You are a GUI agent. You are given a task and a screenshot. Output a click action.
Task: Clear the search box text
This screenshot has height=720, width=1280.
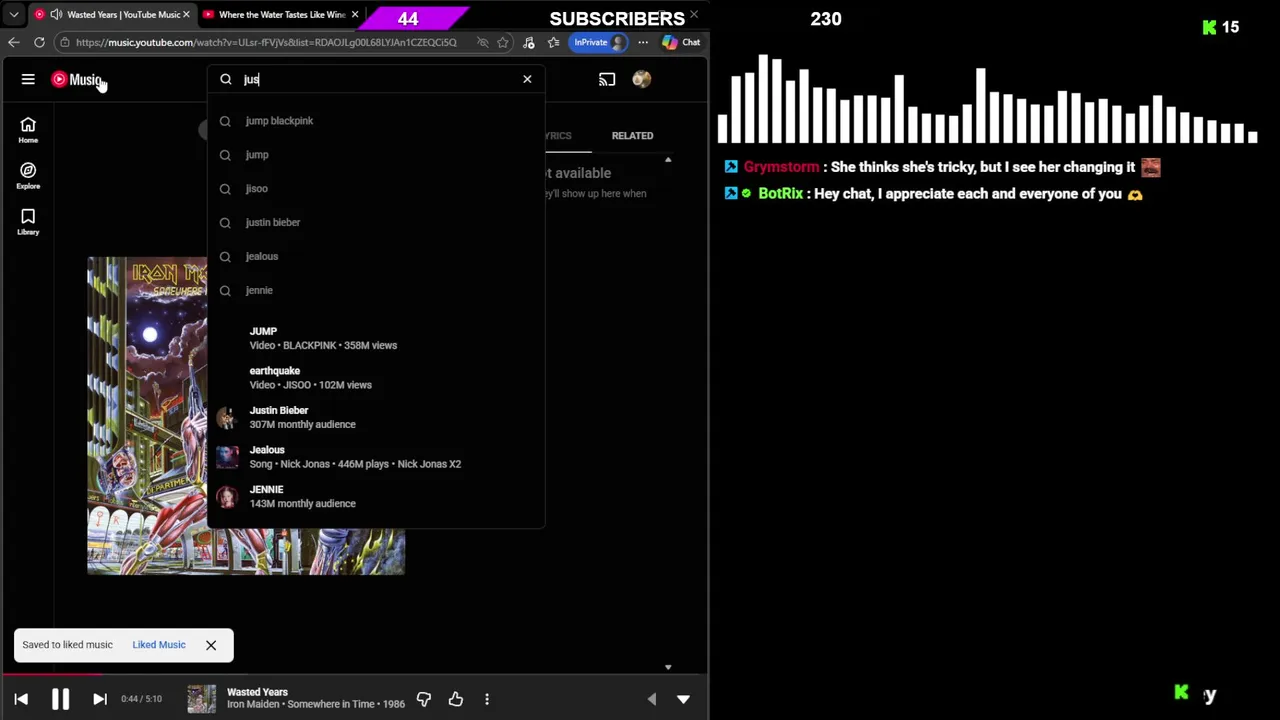527,79
